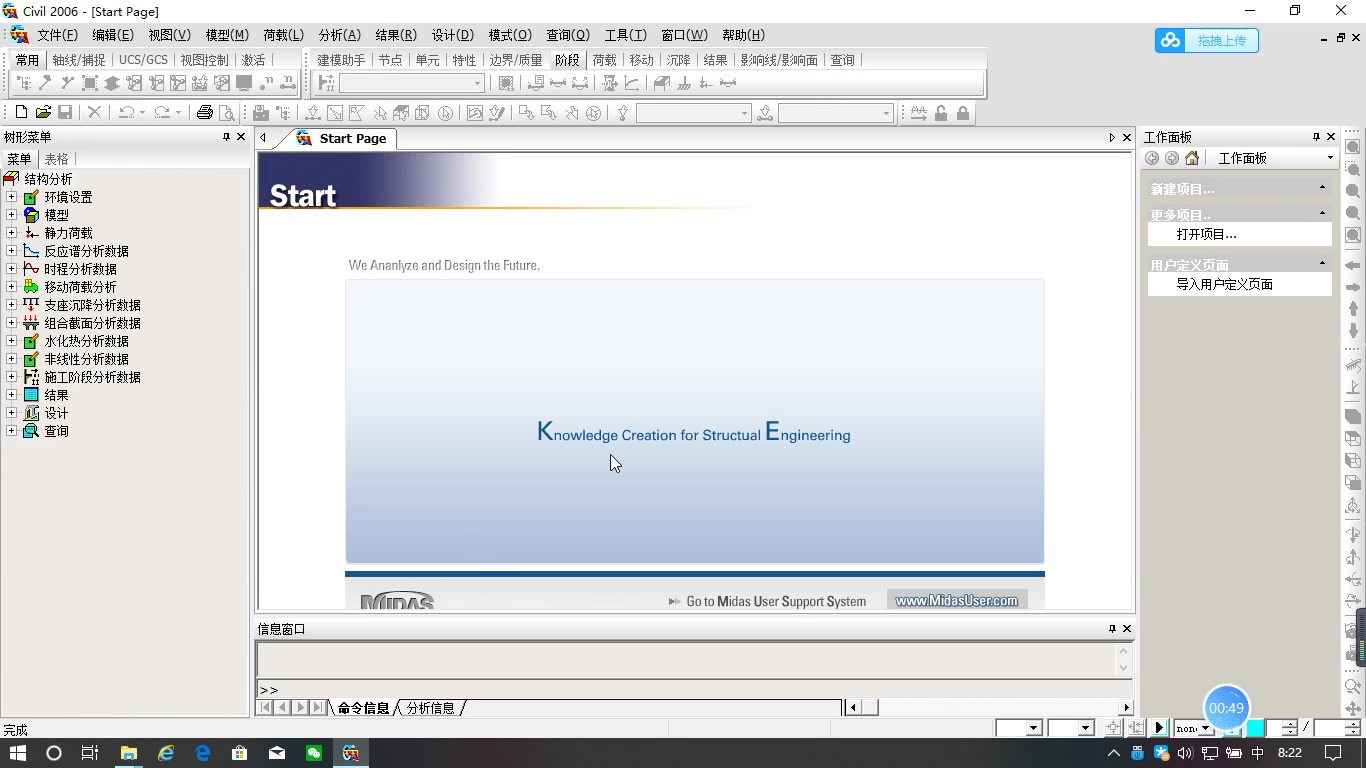Click the Redo arrow icon
The image size is (1366, 768).
162,113
